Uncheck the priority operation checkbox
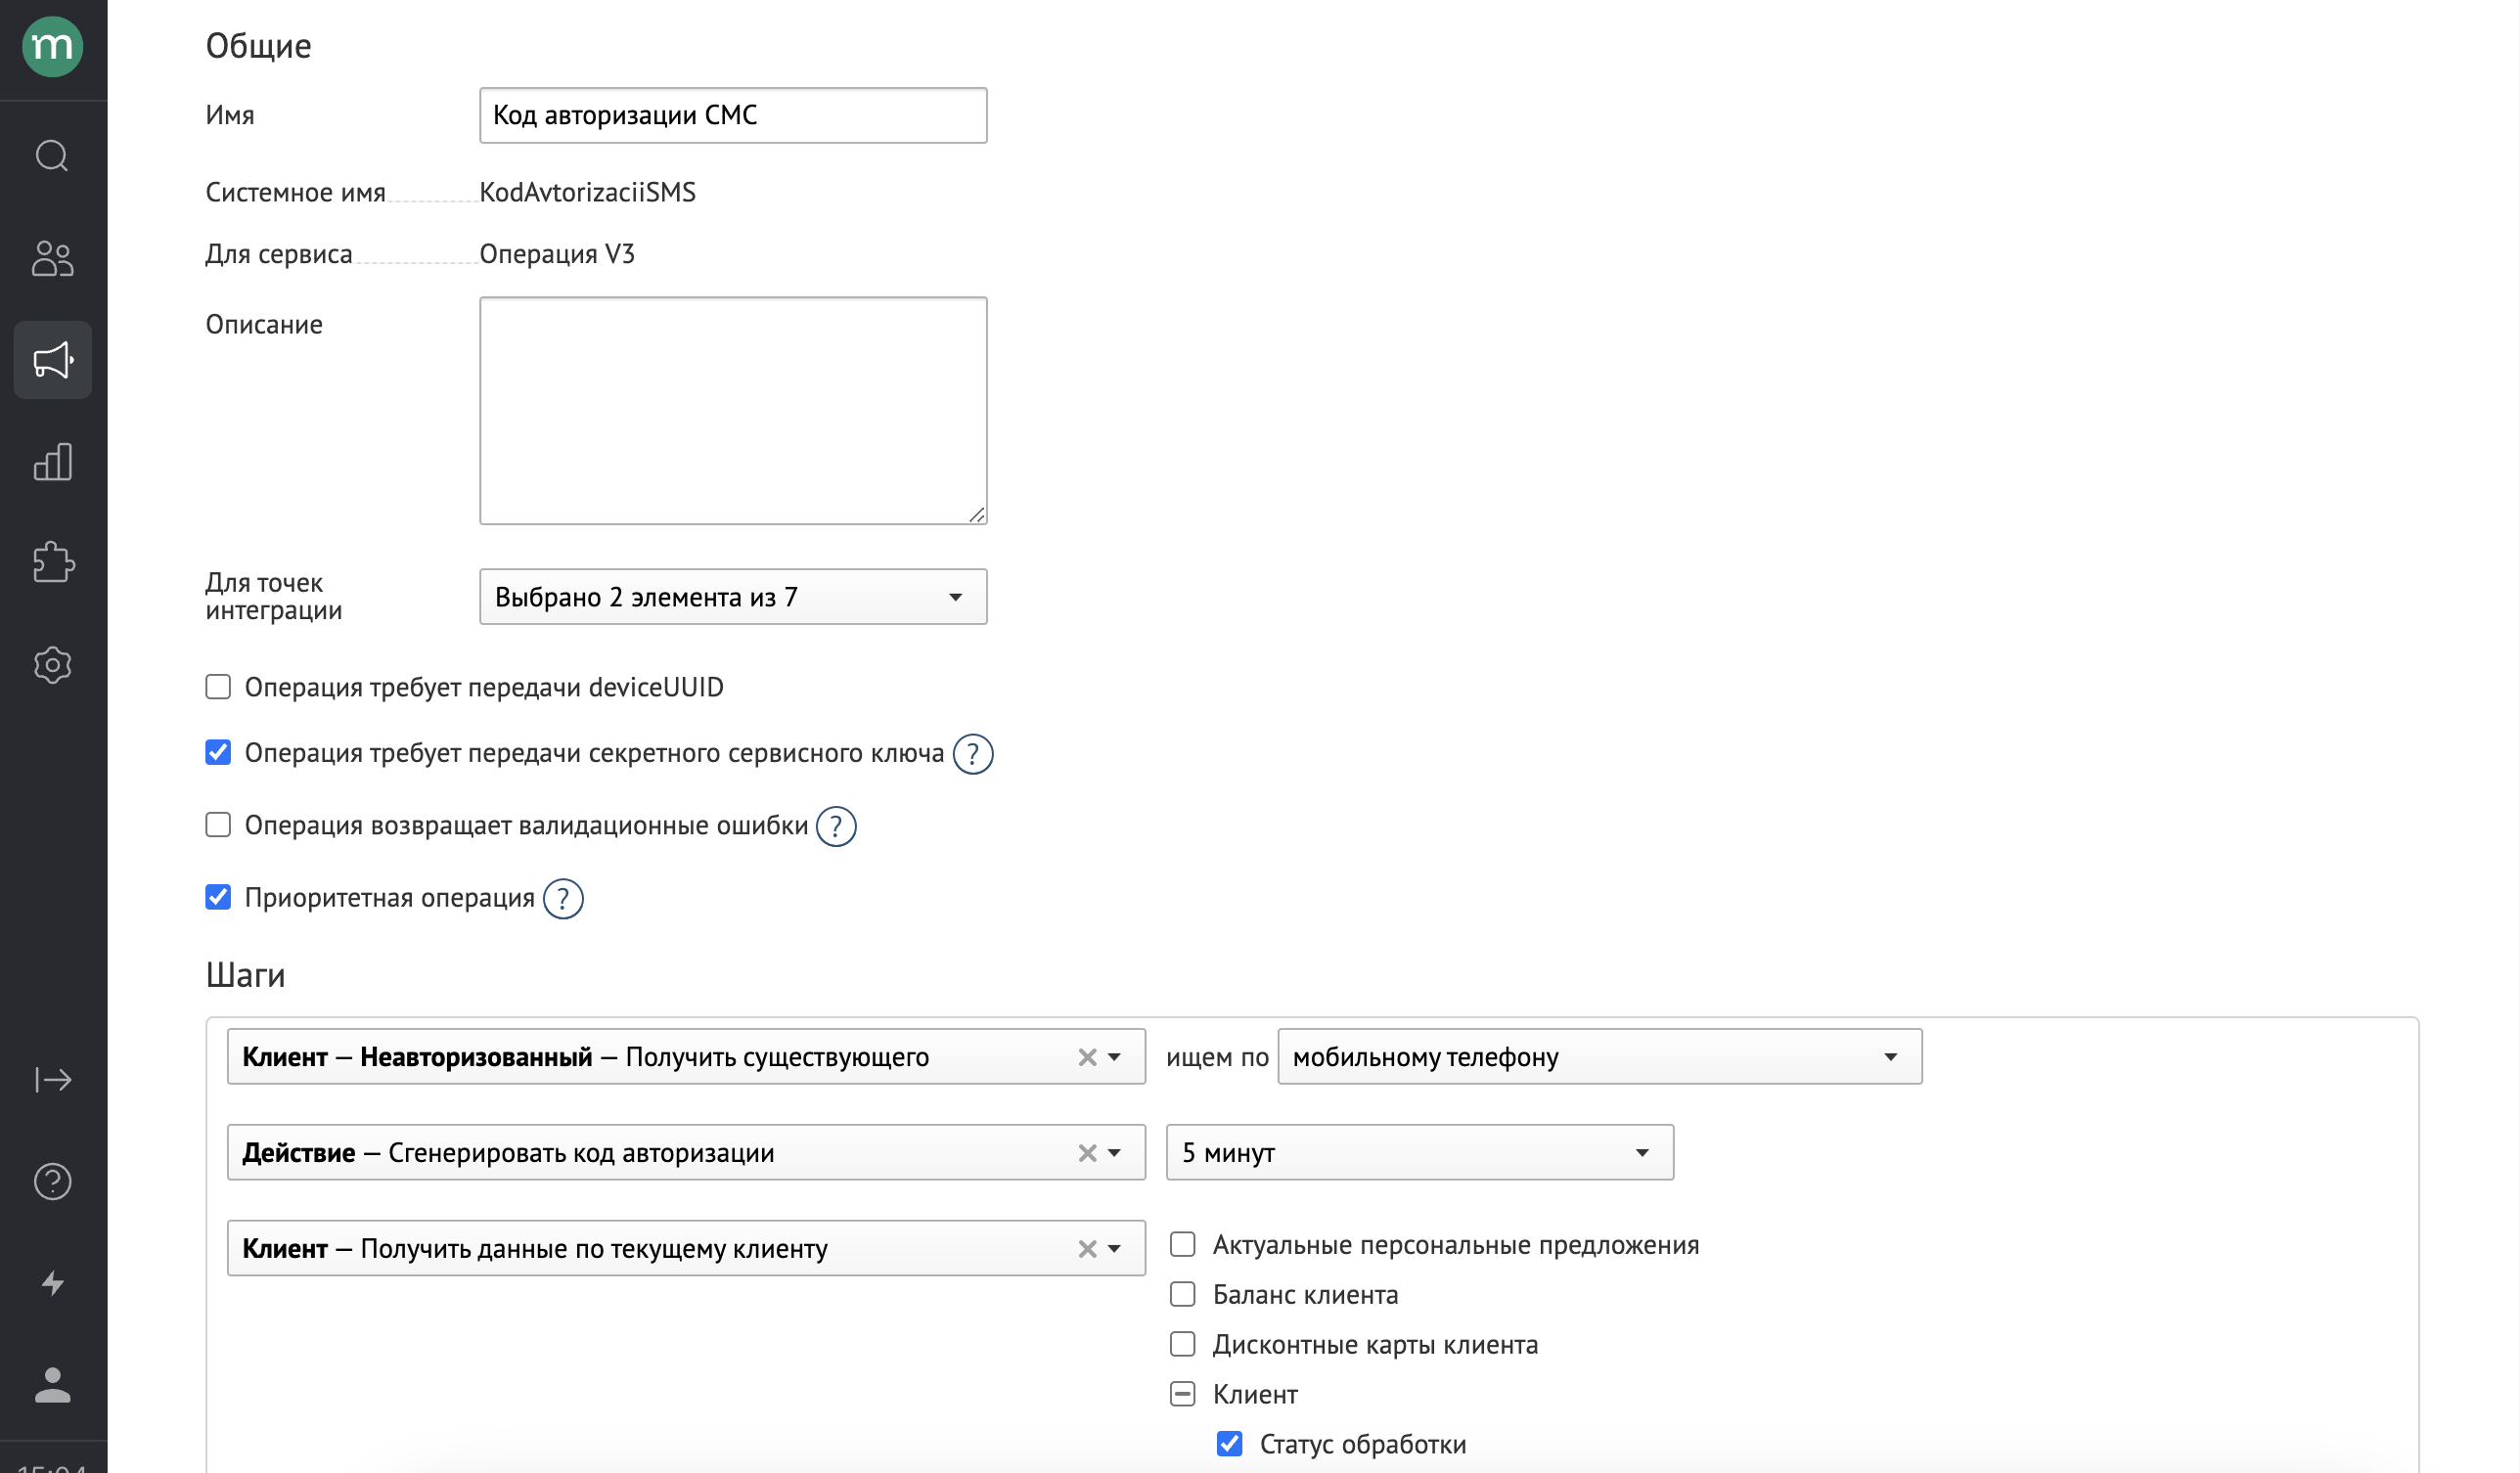The height and width of the screenshot is (1473, 2520). click(x=218, y=897)
